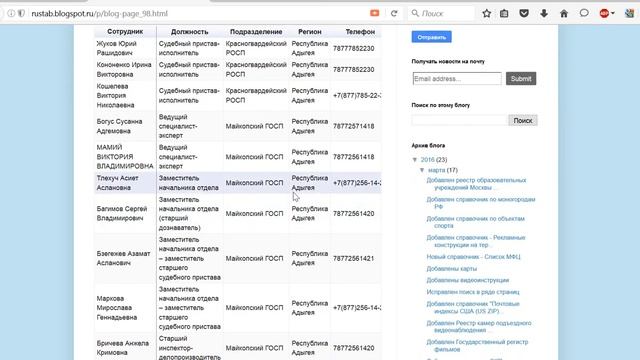Select the Бзегежев Азамат Асланович cell

[125, 258]
